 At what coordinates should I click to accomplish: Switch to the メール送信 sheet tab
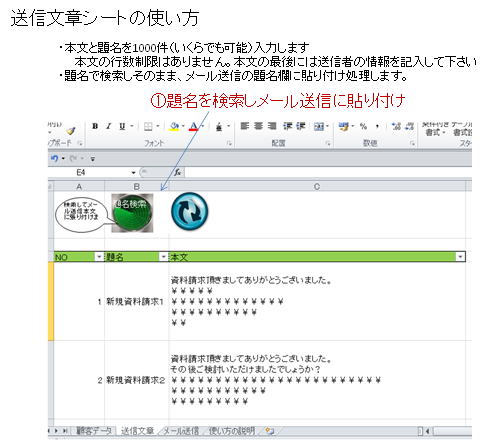(x=181, y=431)
